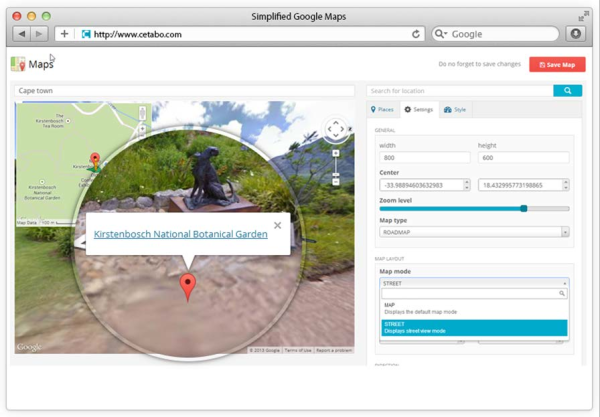Click the longitude center stepper arrows
Image resolution: width=600 pixels, height=417 pixels.
tap(566, 185)
